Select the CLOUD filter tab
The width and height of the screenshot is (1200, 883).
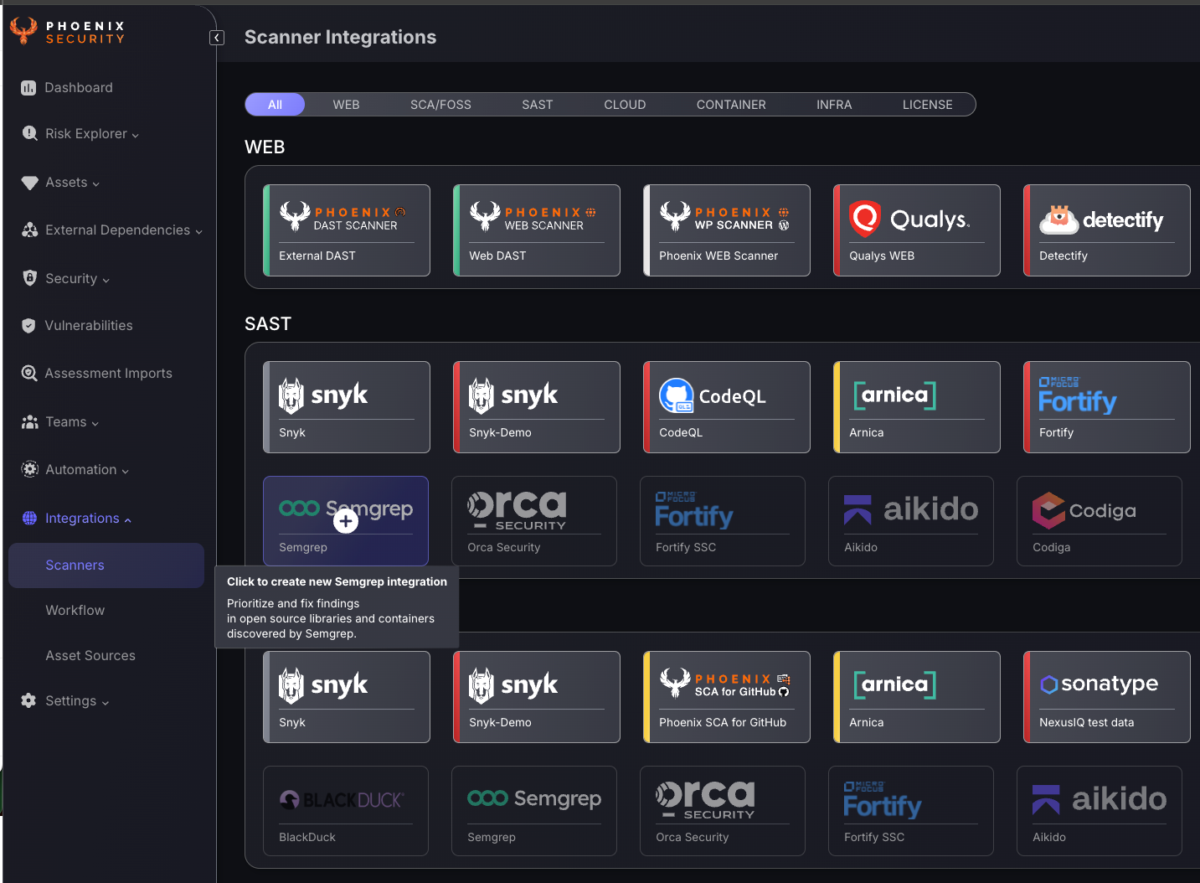[625, 105]
